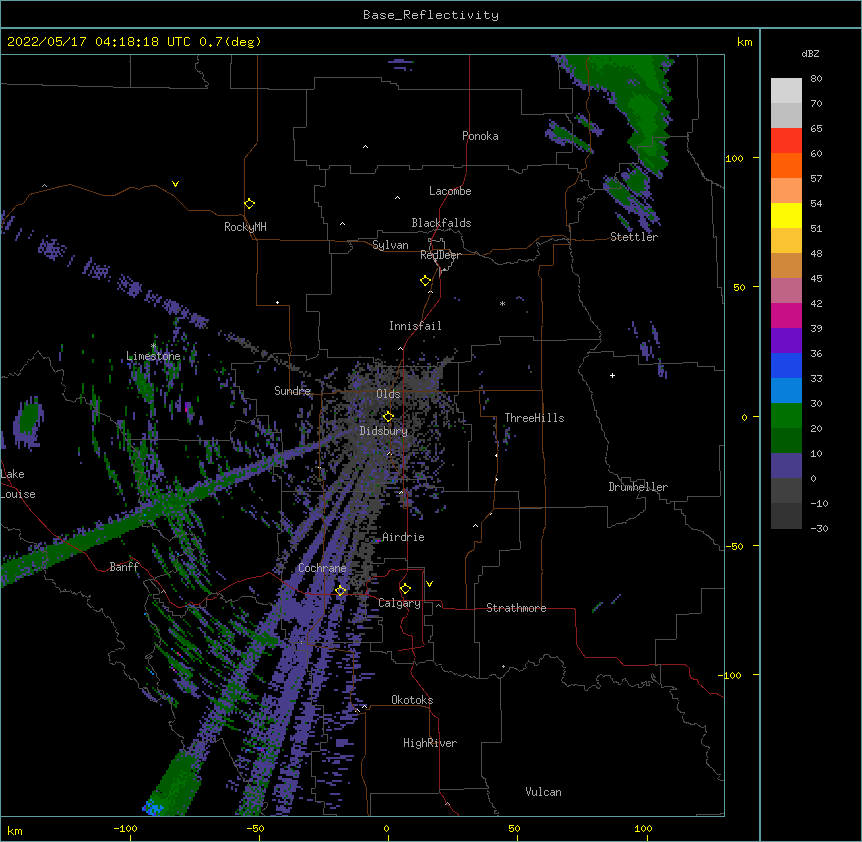The width and height of the screenshot is (862, 842).
Task: Click the white plus marker north of Drumheller
Action: click(612, 375)
